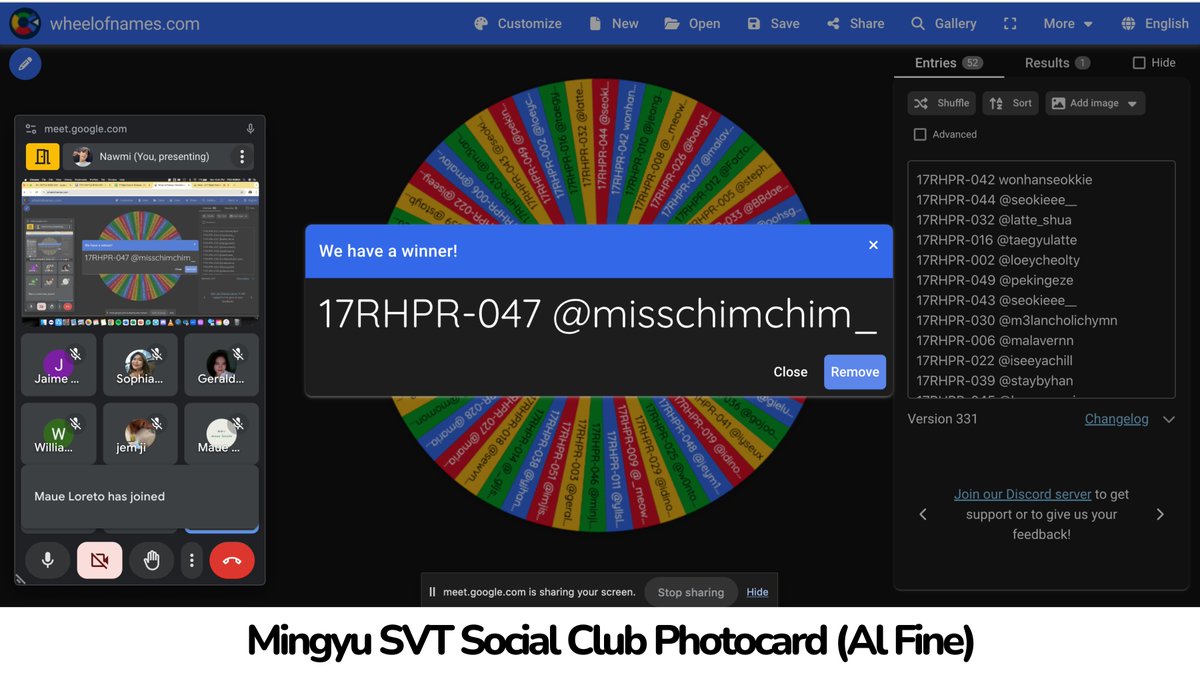Open Meet more options menu

tap(192, 561)
